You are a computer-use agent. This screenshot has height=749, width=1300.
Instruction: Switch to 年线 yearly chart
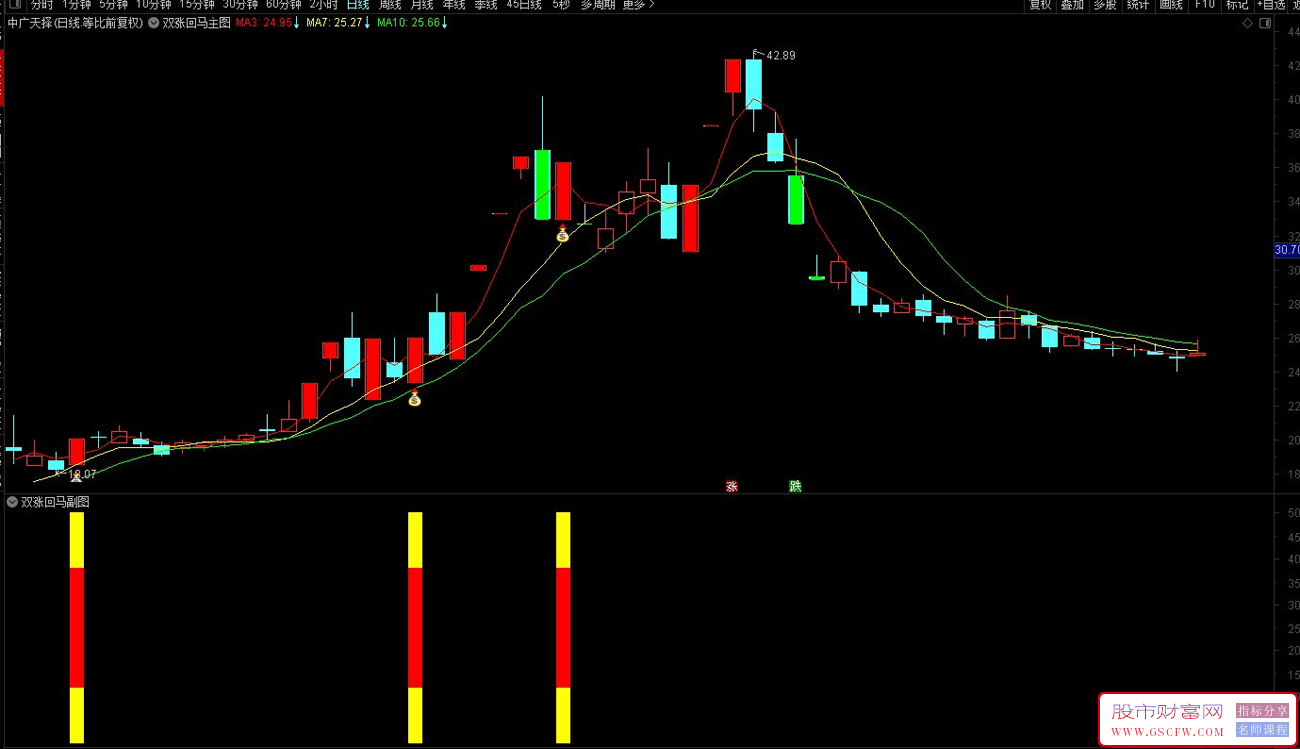454,5
